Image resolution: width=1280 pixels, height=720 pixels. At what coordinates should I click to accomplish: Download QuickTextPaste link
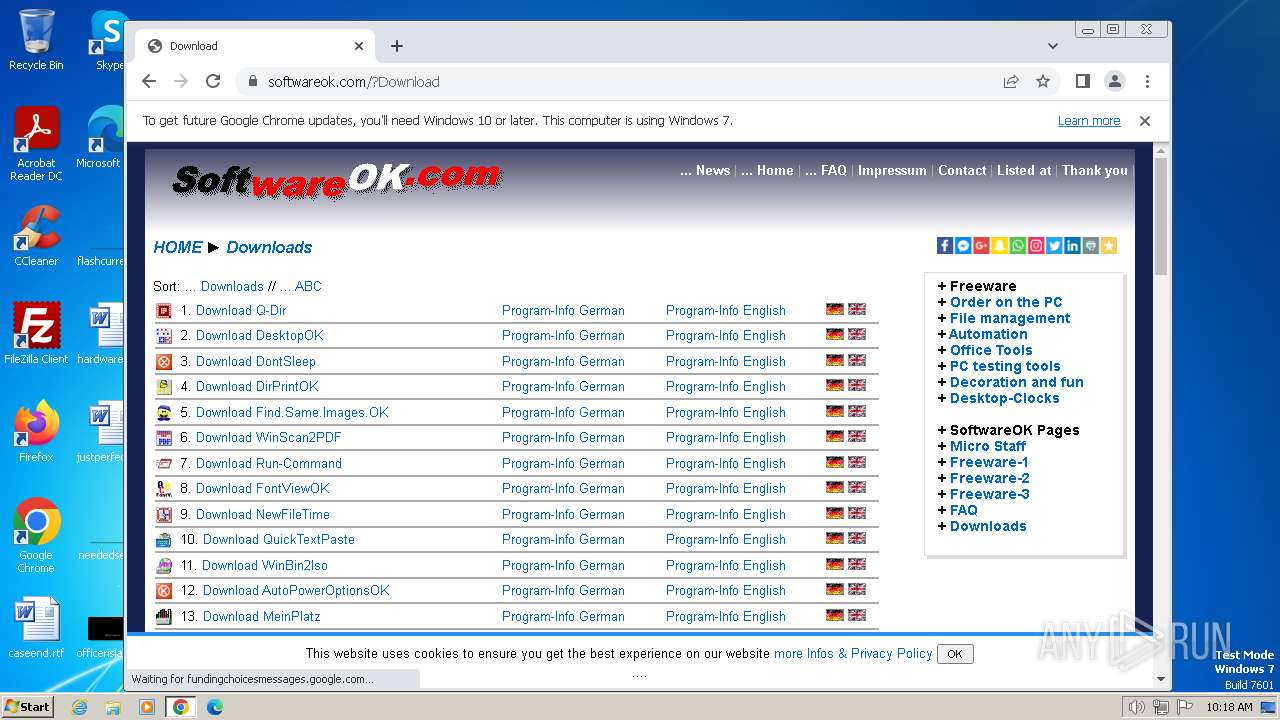click(x=279, y=539)
